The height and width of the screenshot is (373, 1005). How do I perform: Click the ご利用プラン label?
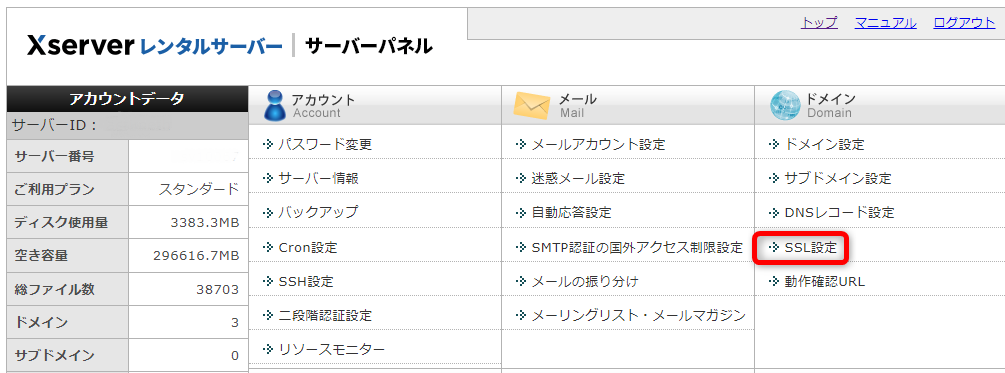pos(54,189)
